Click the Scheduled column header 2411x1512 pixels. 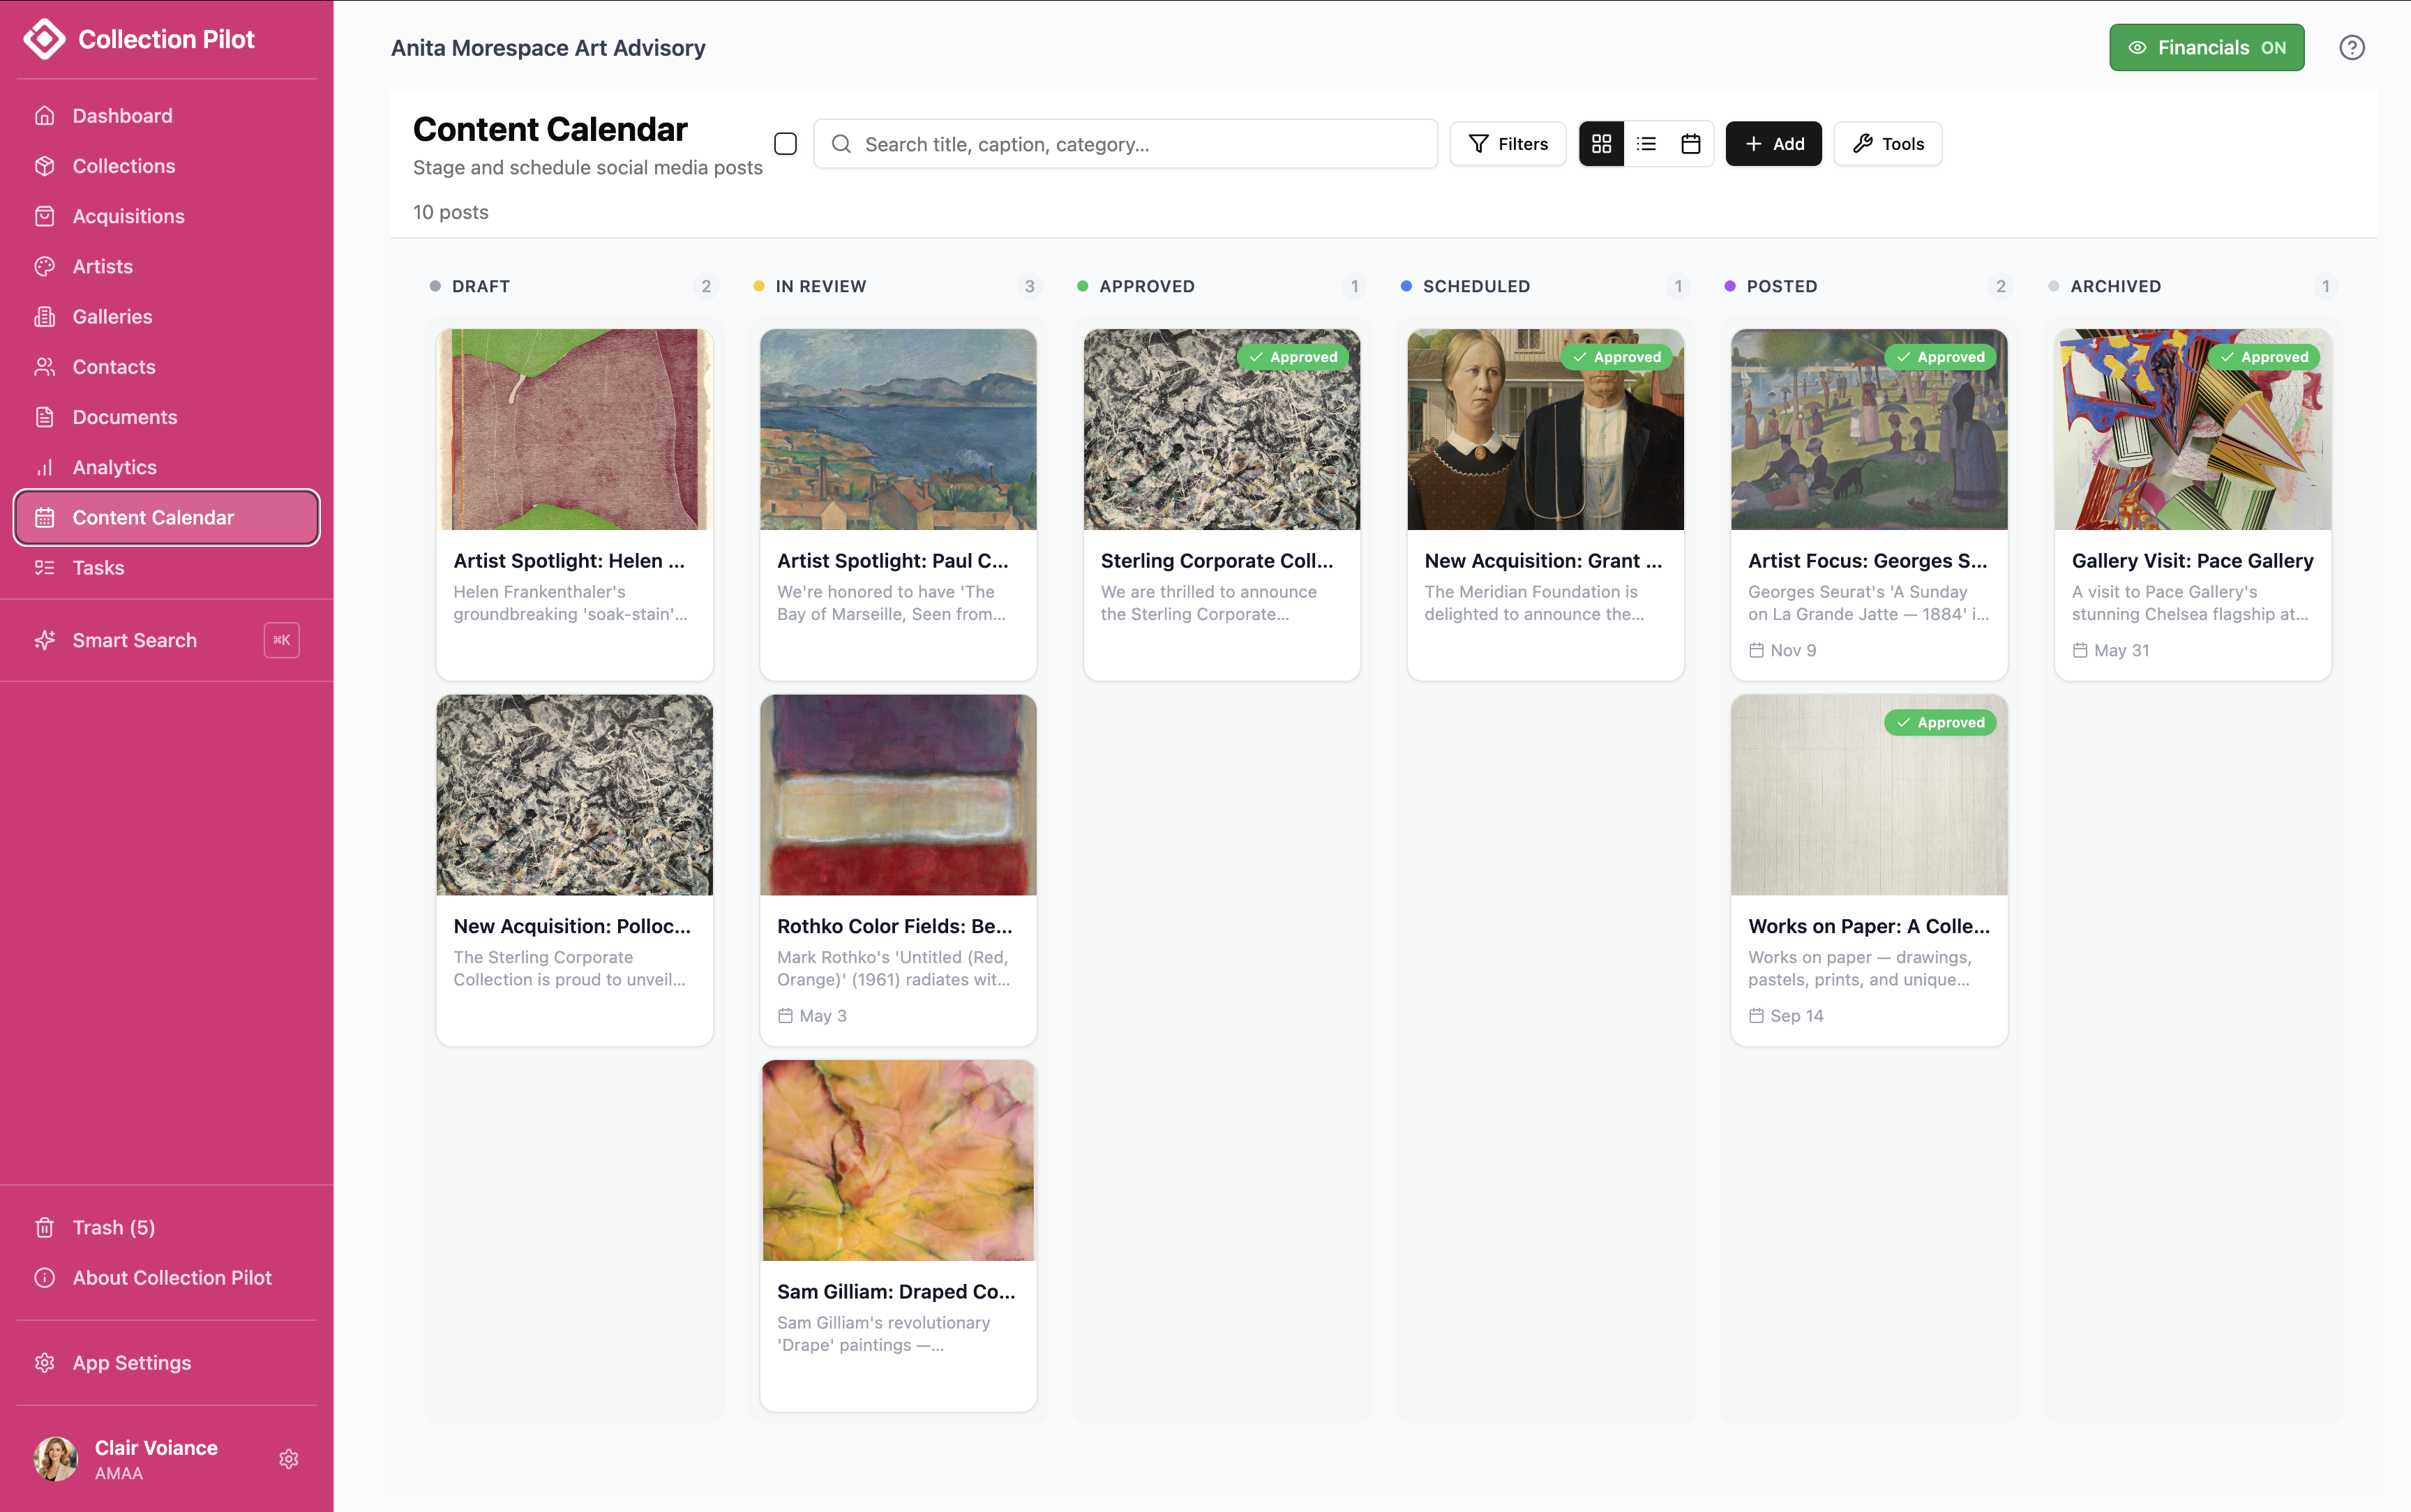(x=1476, y=286)
